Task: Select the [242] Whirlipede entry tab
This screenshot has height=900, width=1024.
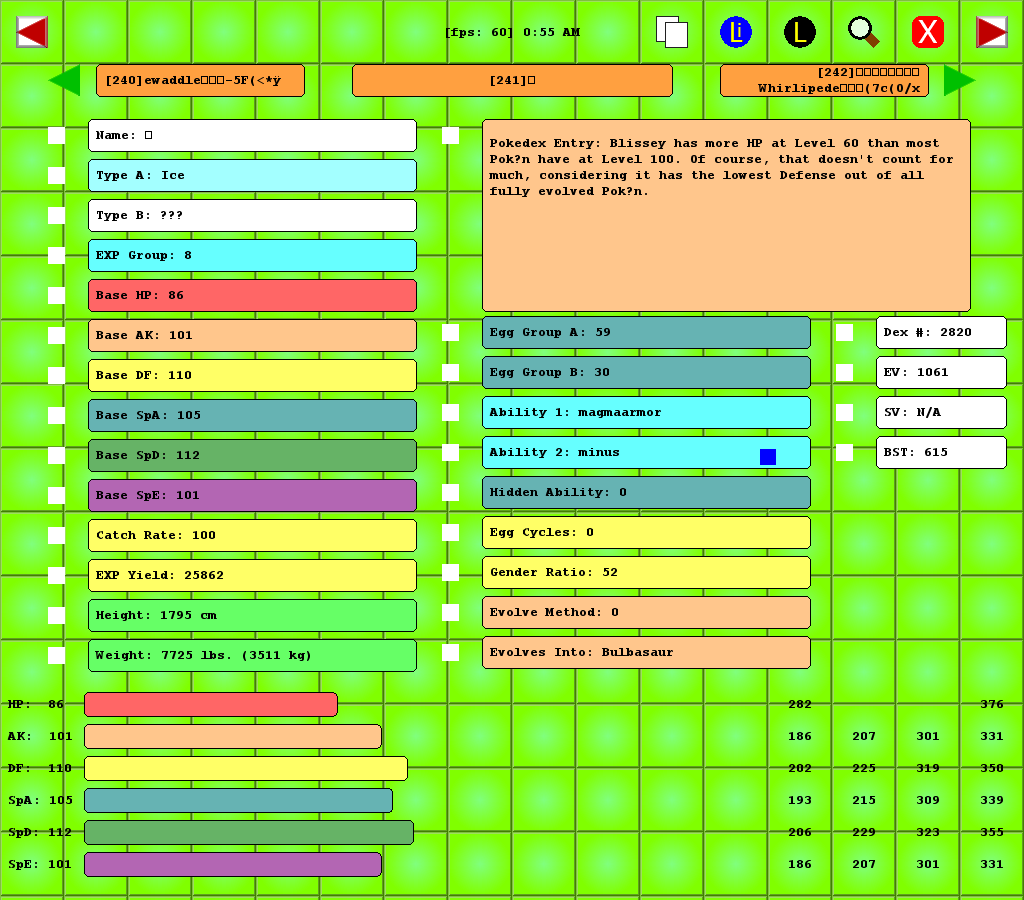Action: [824, 81]
